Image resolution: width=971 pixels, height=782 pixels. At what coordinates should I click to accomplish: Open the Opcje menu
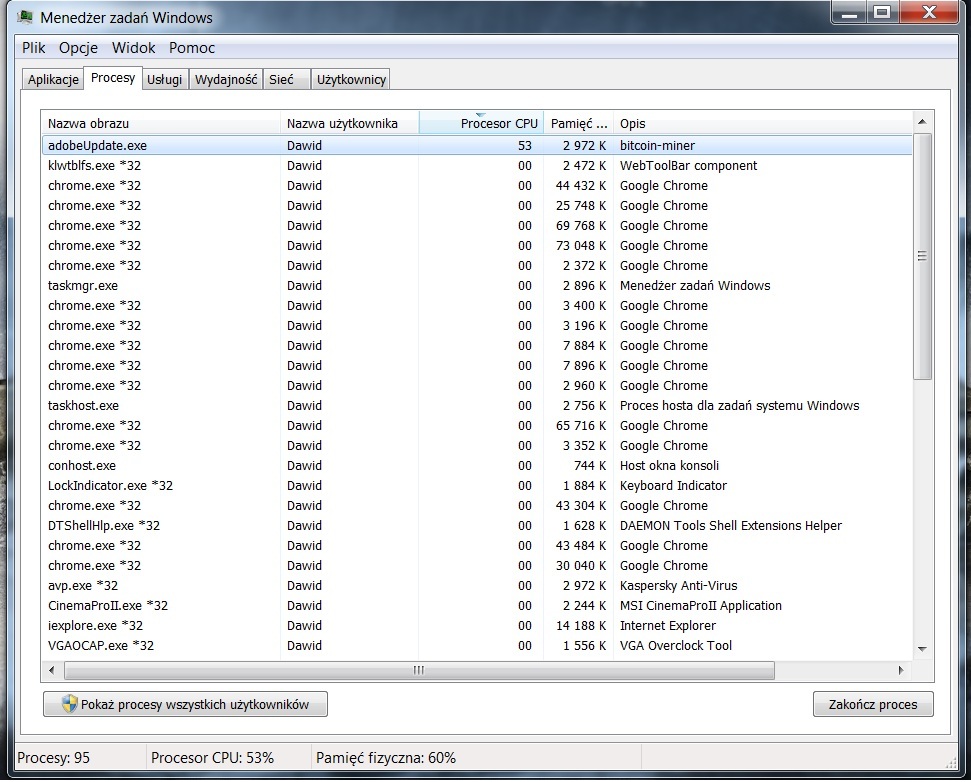point(79,48)
